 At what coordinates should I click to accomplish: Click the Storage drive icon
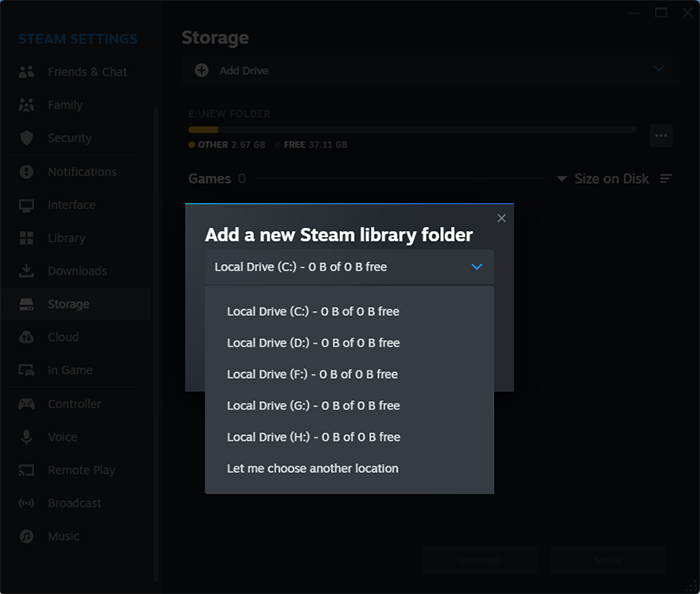26,304
